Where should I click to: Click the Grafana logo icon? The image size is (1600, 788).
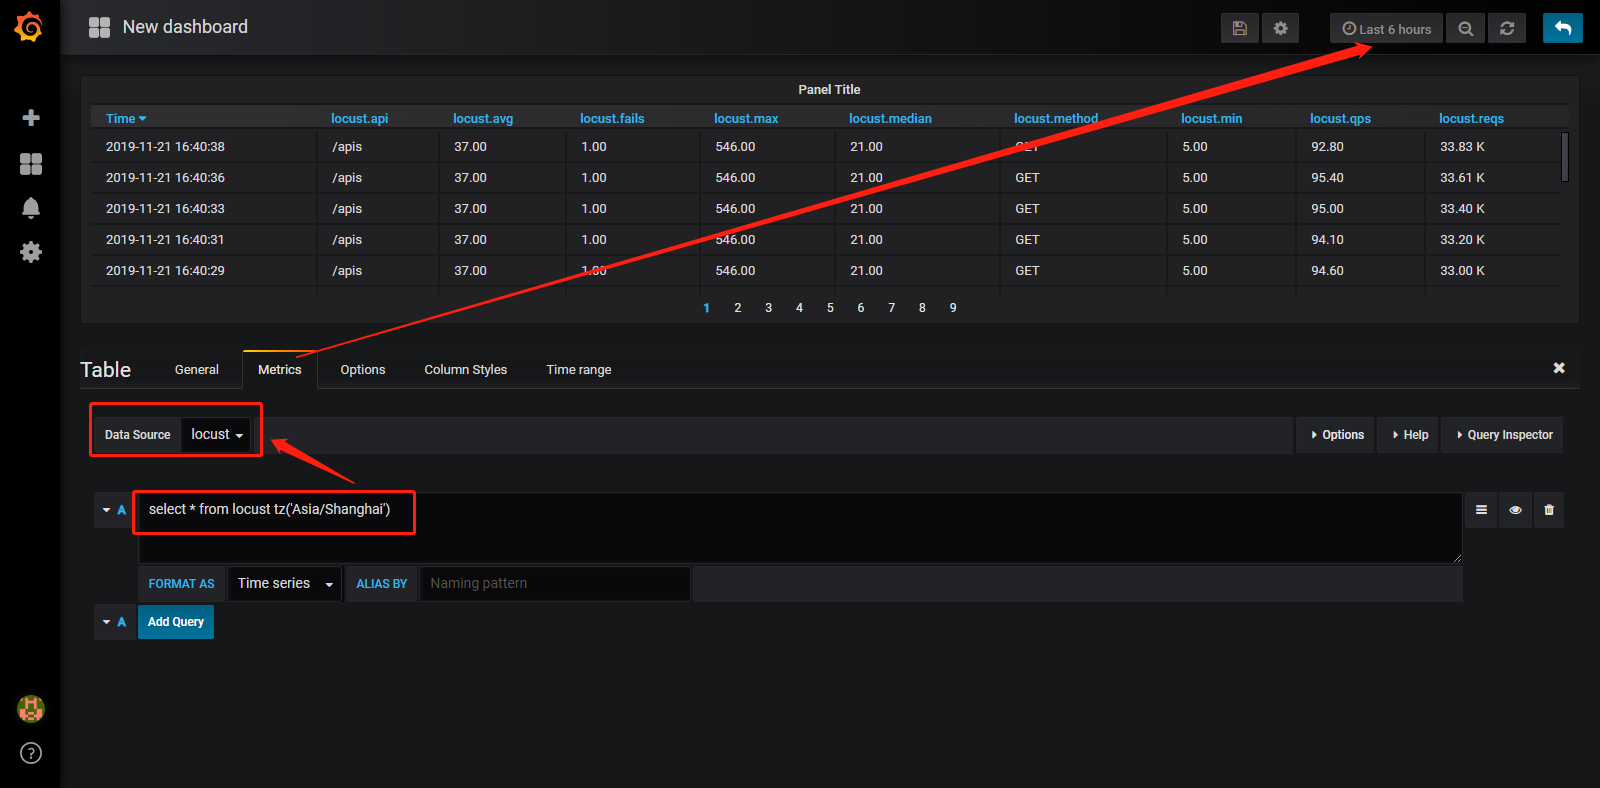click(29, 27)
